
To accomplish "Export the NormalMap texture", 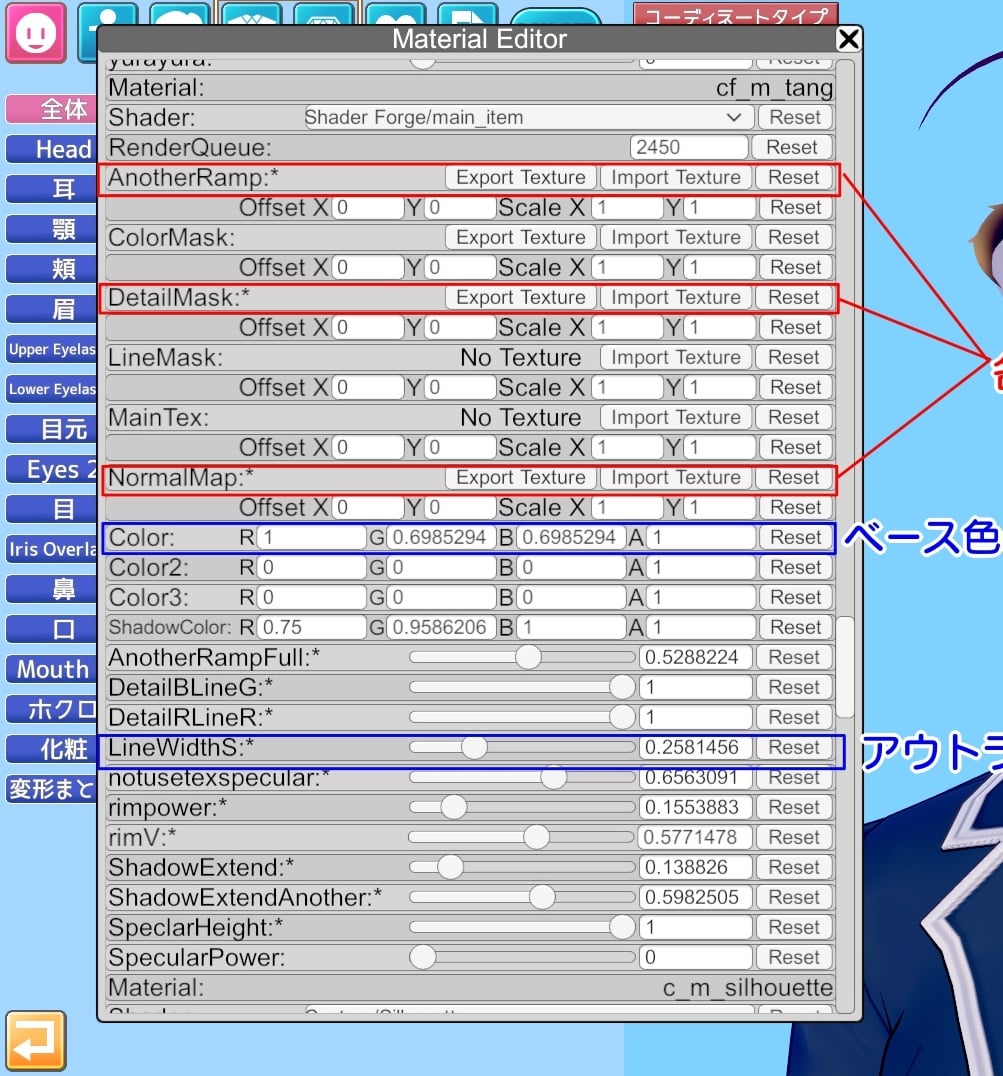I will click(521, 478).
